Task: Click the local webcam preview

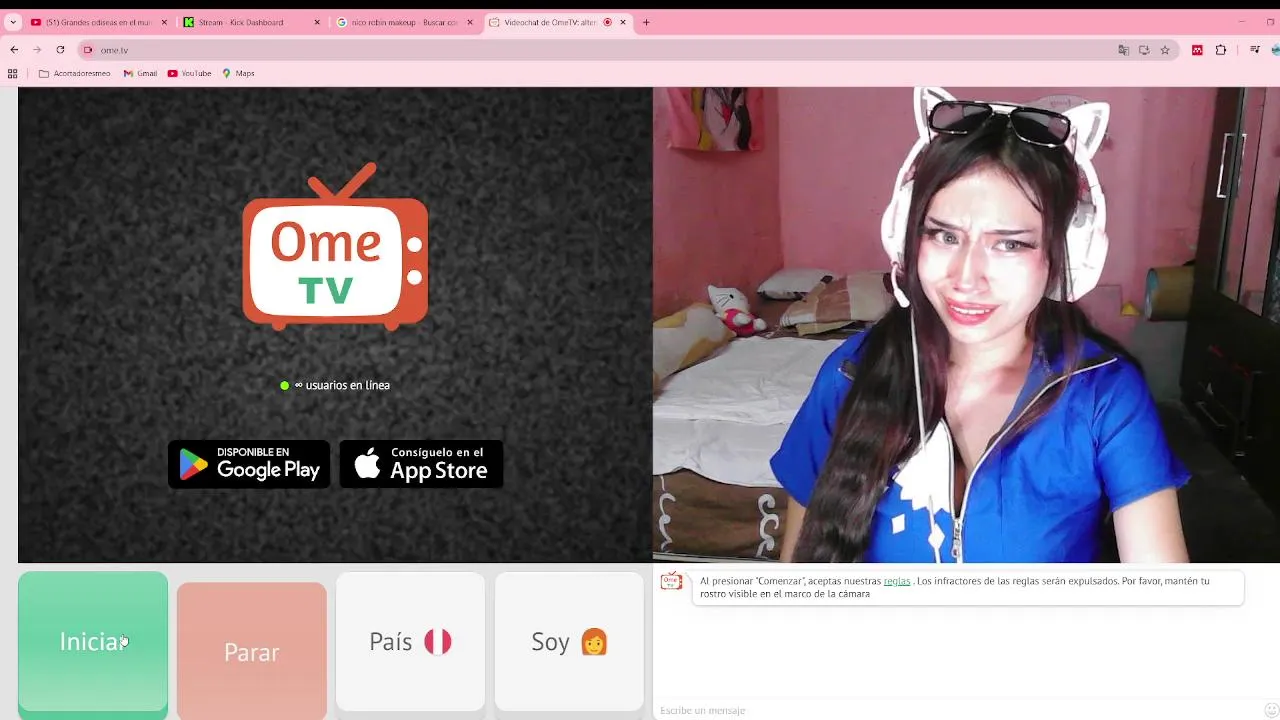Action: point(966,325)
